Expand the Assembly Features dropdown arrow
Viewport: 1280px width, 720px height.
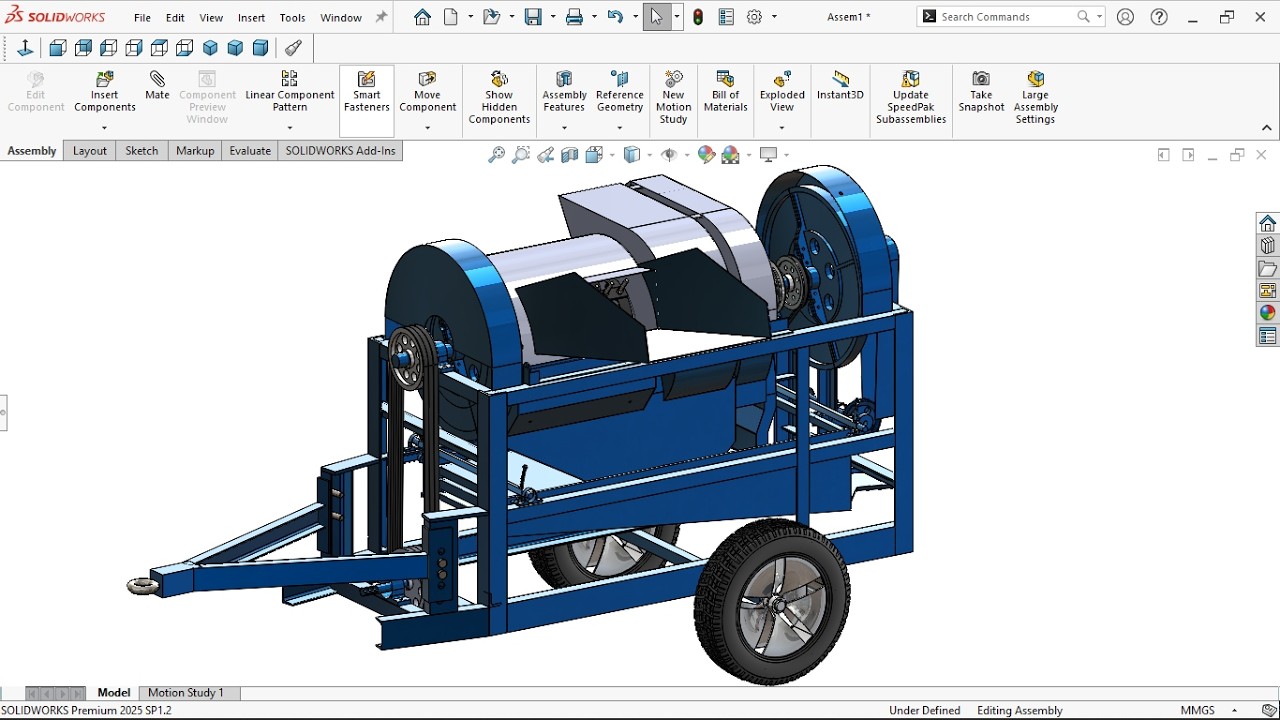(x=564, y=128)
